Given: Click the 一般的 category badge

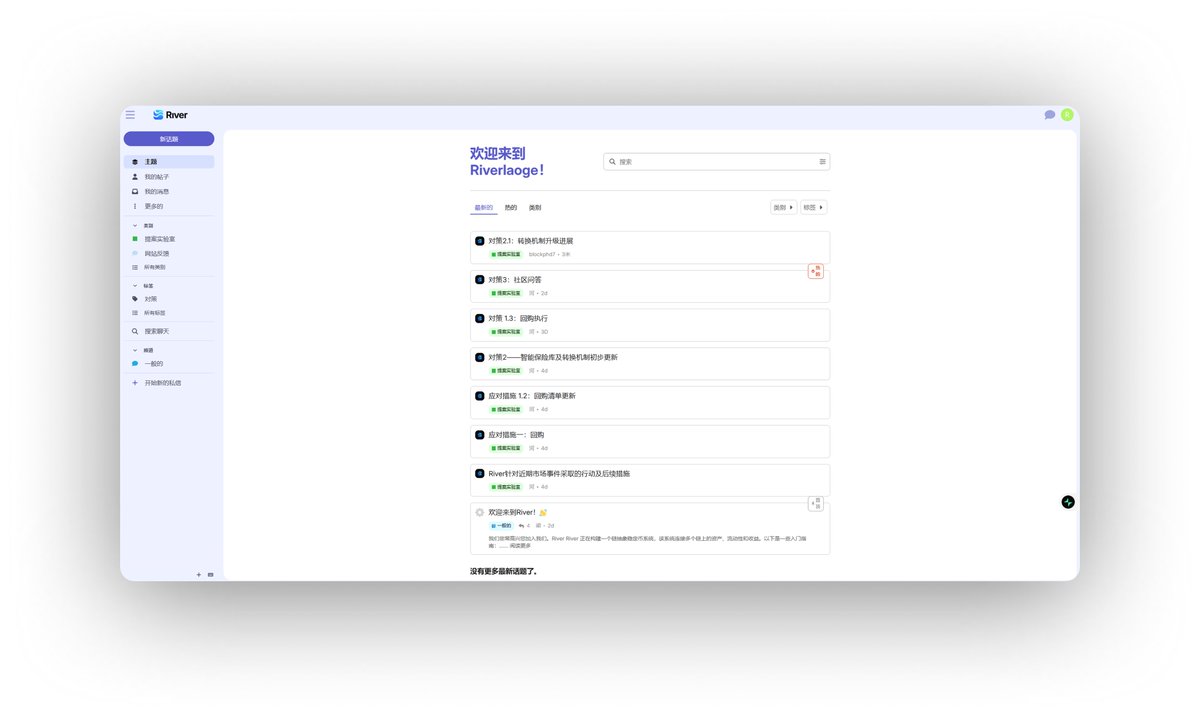Looking at the screenshot, I should pyautogui.click(x=501, y=525).
